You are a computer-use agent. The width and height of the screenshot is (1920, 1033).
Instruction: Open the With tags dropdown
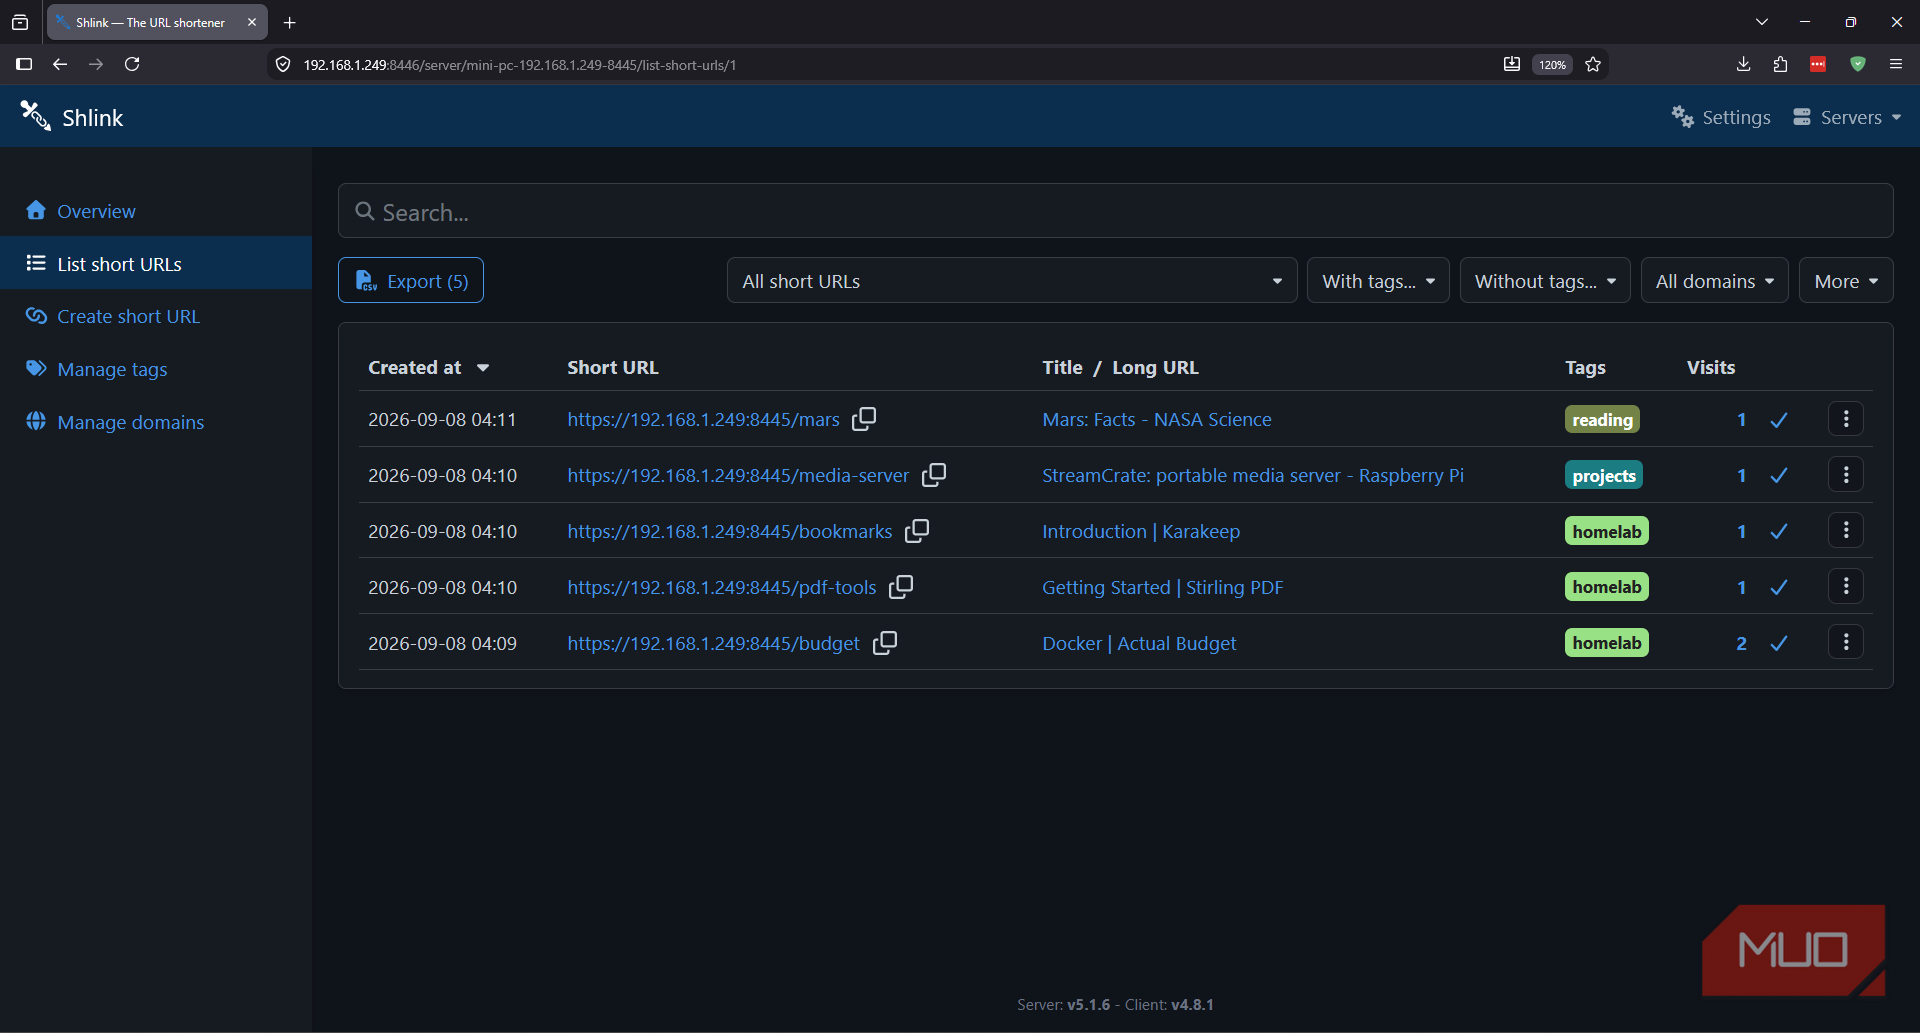click(x=1378, y=281)
